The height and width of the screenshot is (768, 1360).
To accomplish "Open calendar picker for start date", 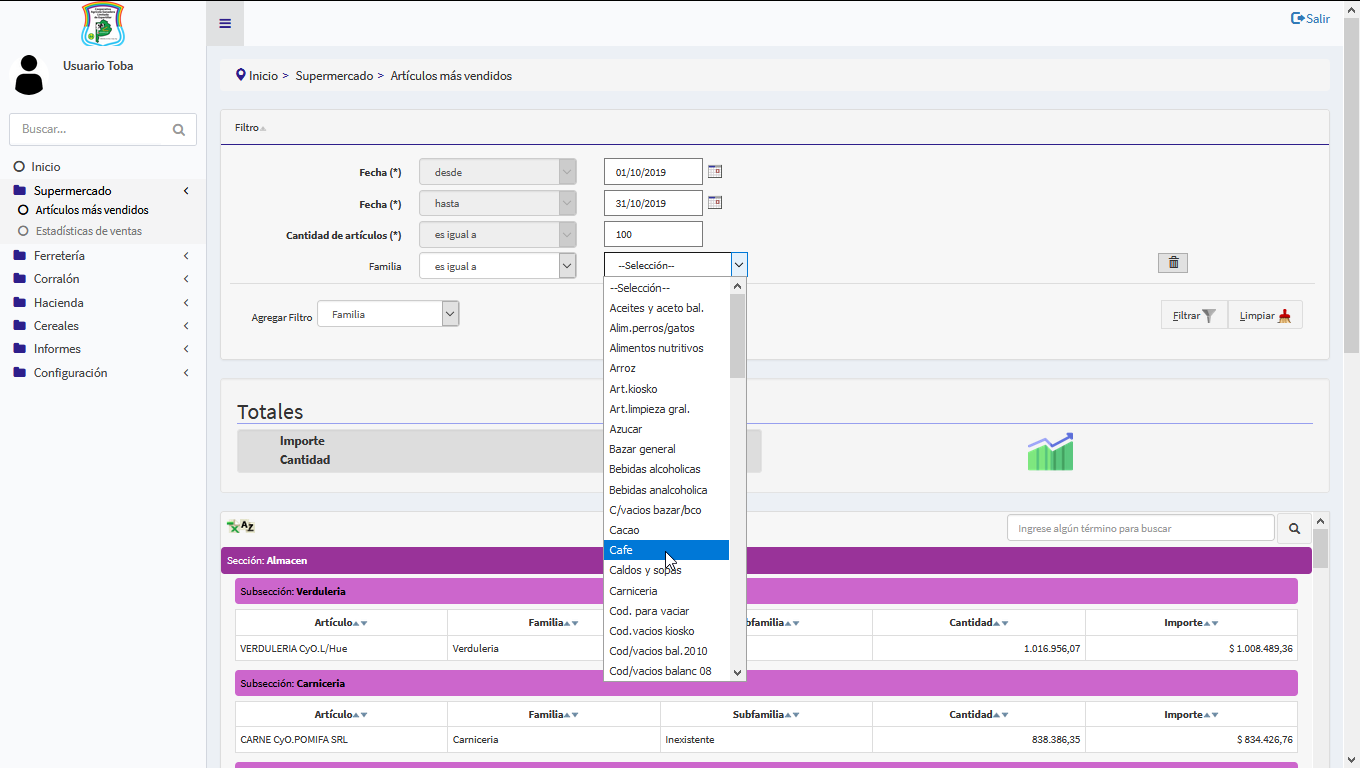I will (x=714, y=172).
